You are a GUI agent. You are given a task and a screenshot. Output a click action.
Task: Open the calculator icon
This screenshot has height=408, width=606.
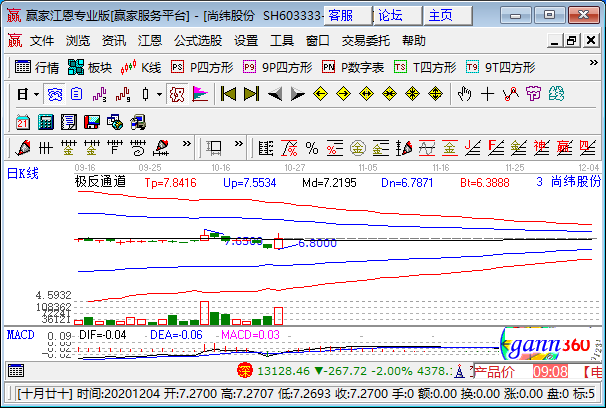[46, 122]
